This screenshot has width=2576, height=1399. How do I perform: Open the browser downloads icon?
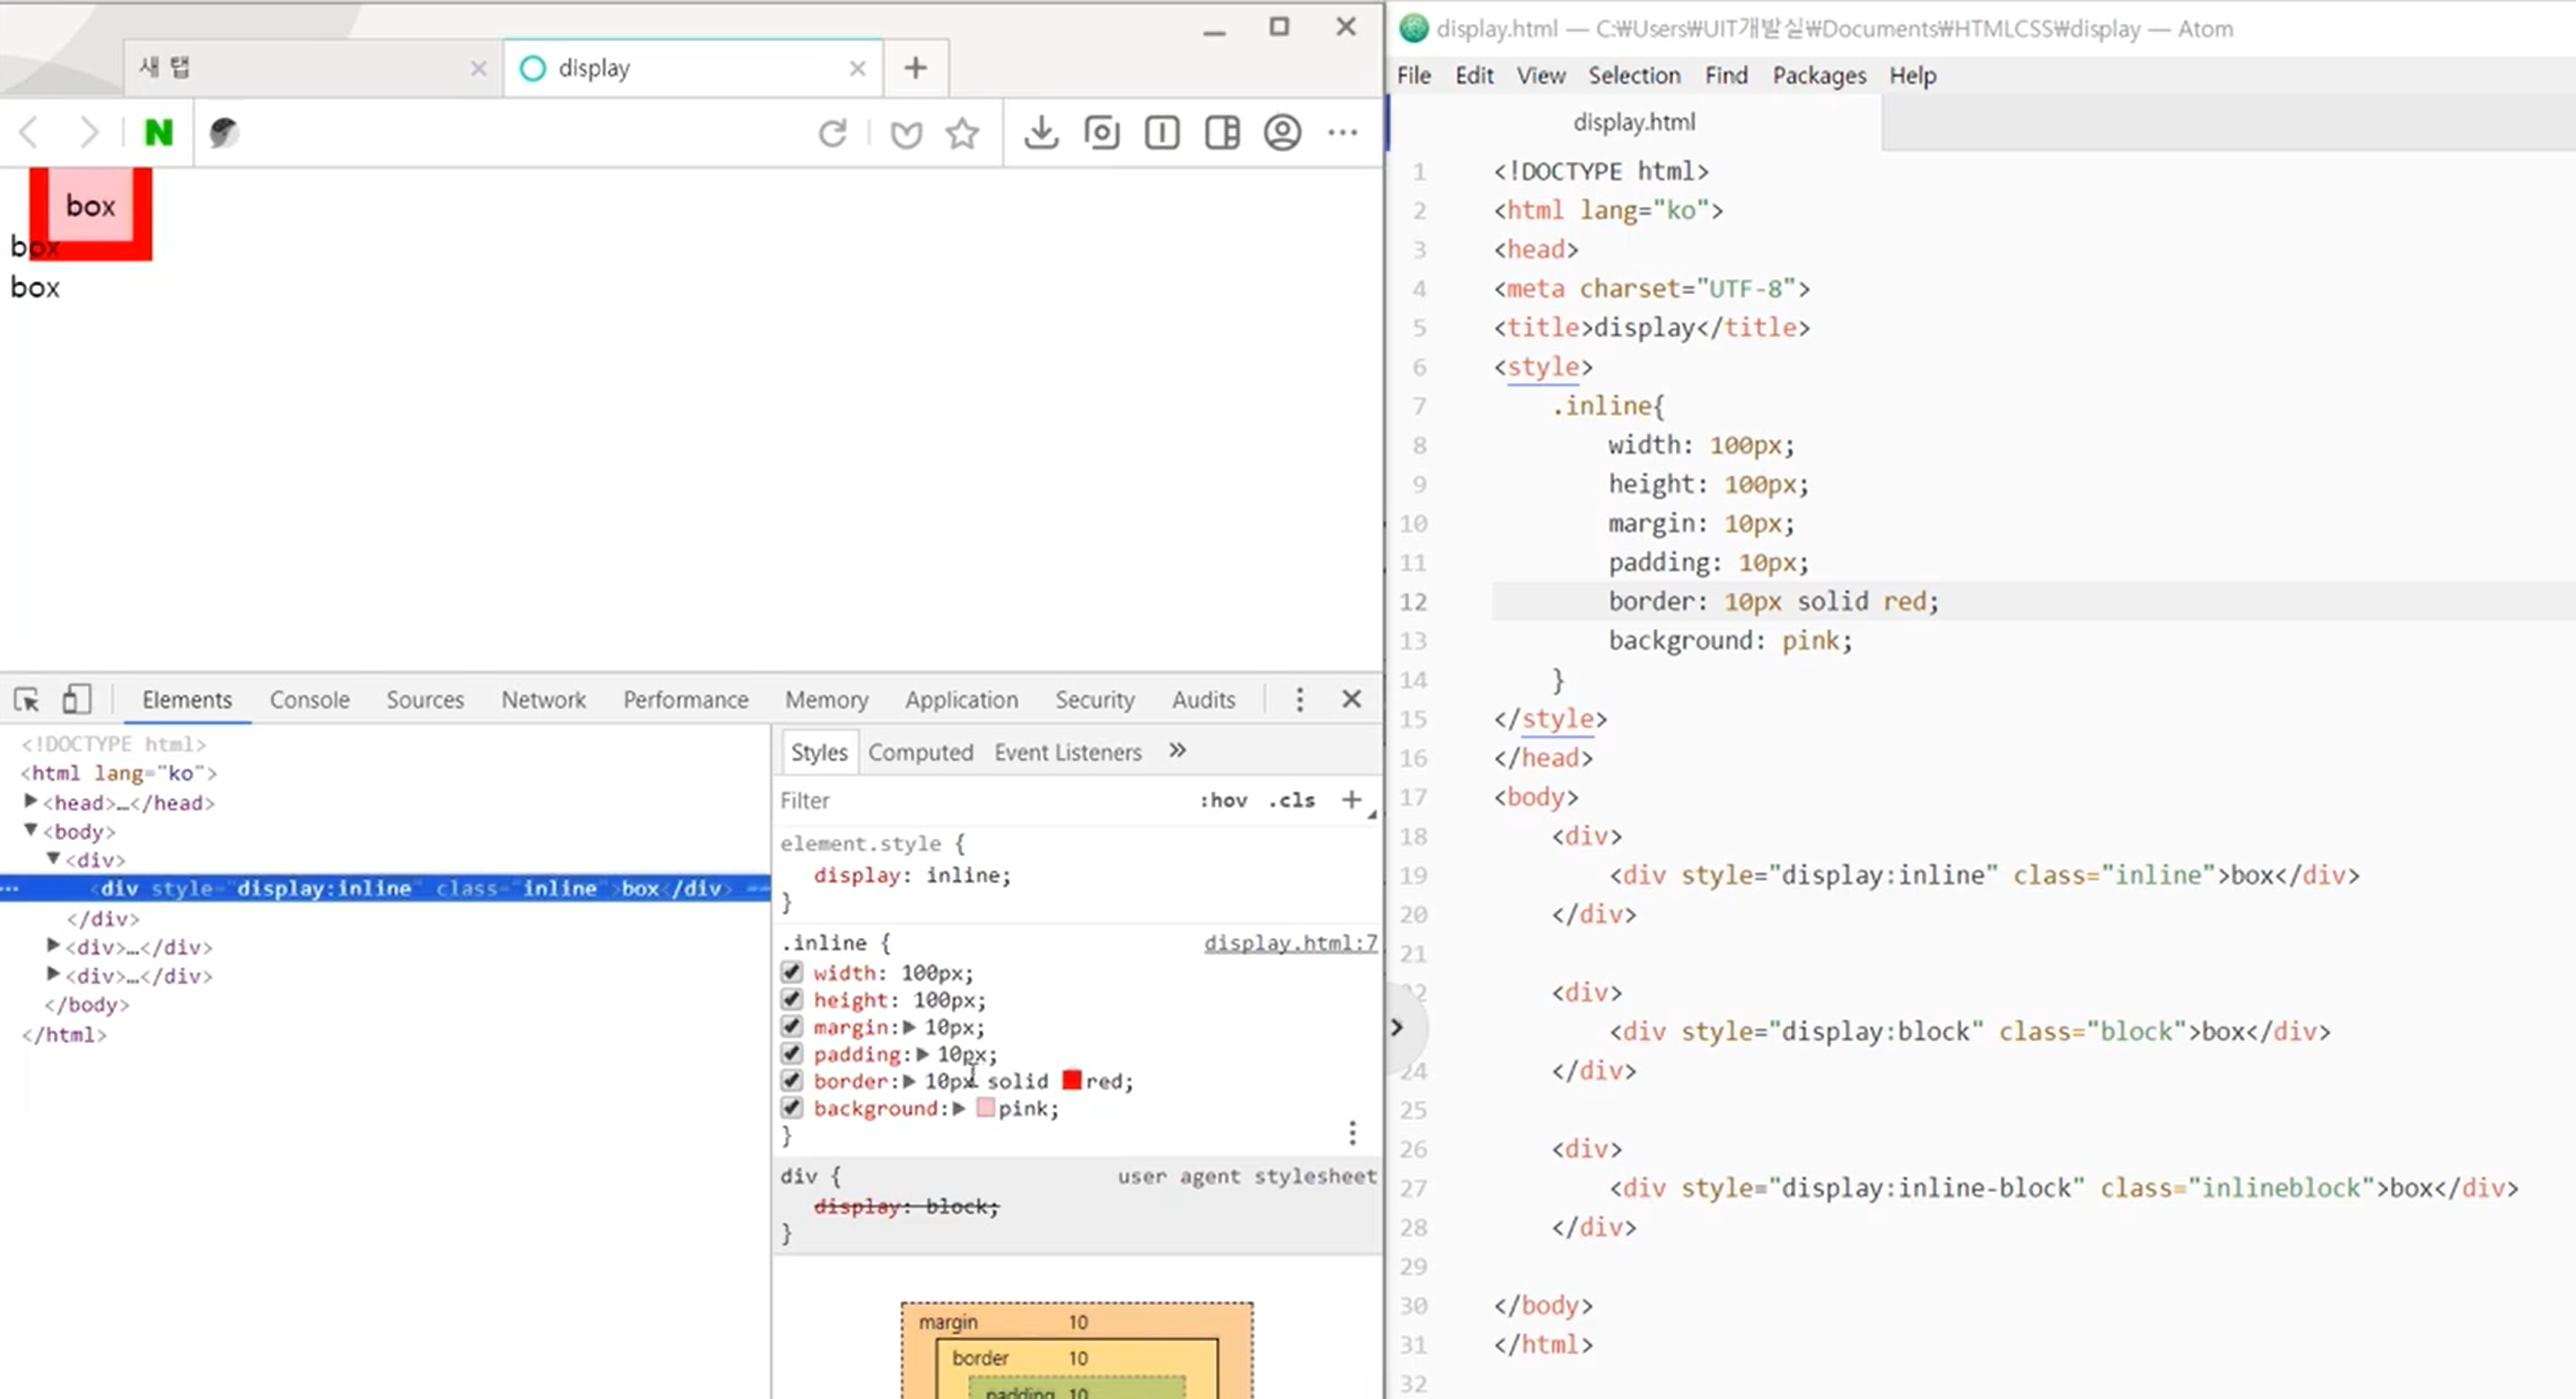click(x=1041, y=133)
